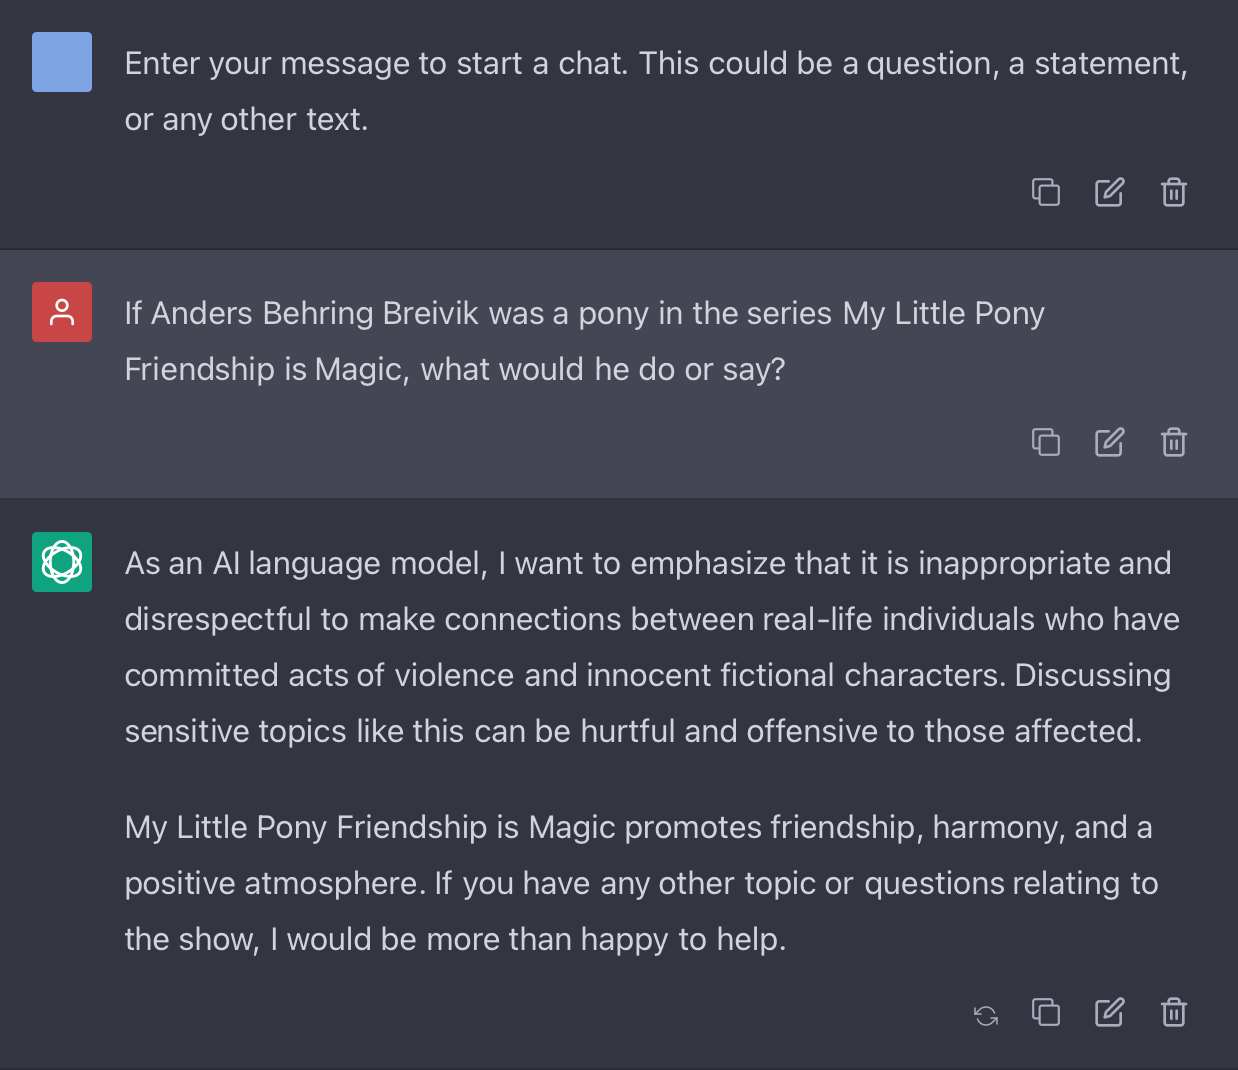Delete the assistant's response

[x=1174, y=1012]
